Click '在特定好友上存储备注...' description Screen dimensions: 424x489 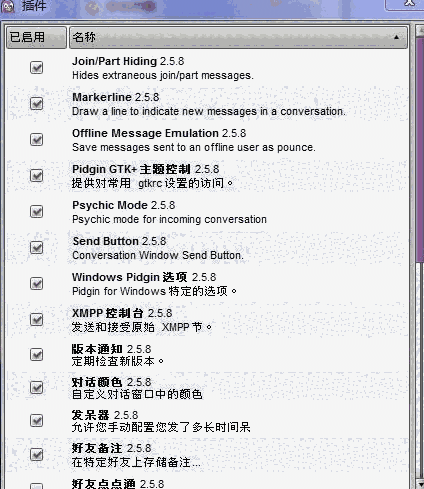pos(136,462)
